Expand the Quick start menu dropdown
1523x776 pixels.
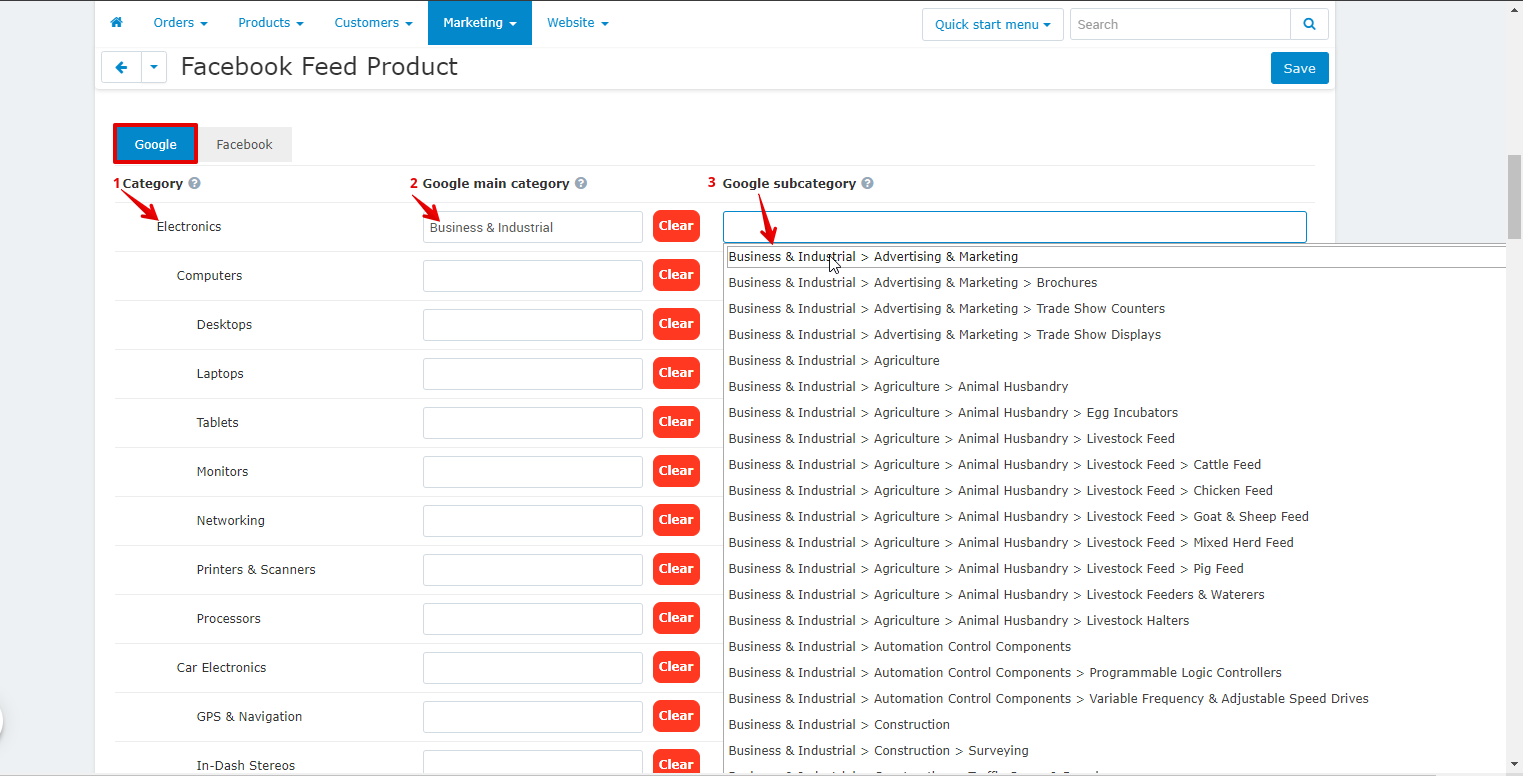click(x=993, y=24)
